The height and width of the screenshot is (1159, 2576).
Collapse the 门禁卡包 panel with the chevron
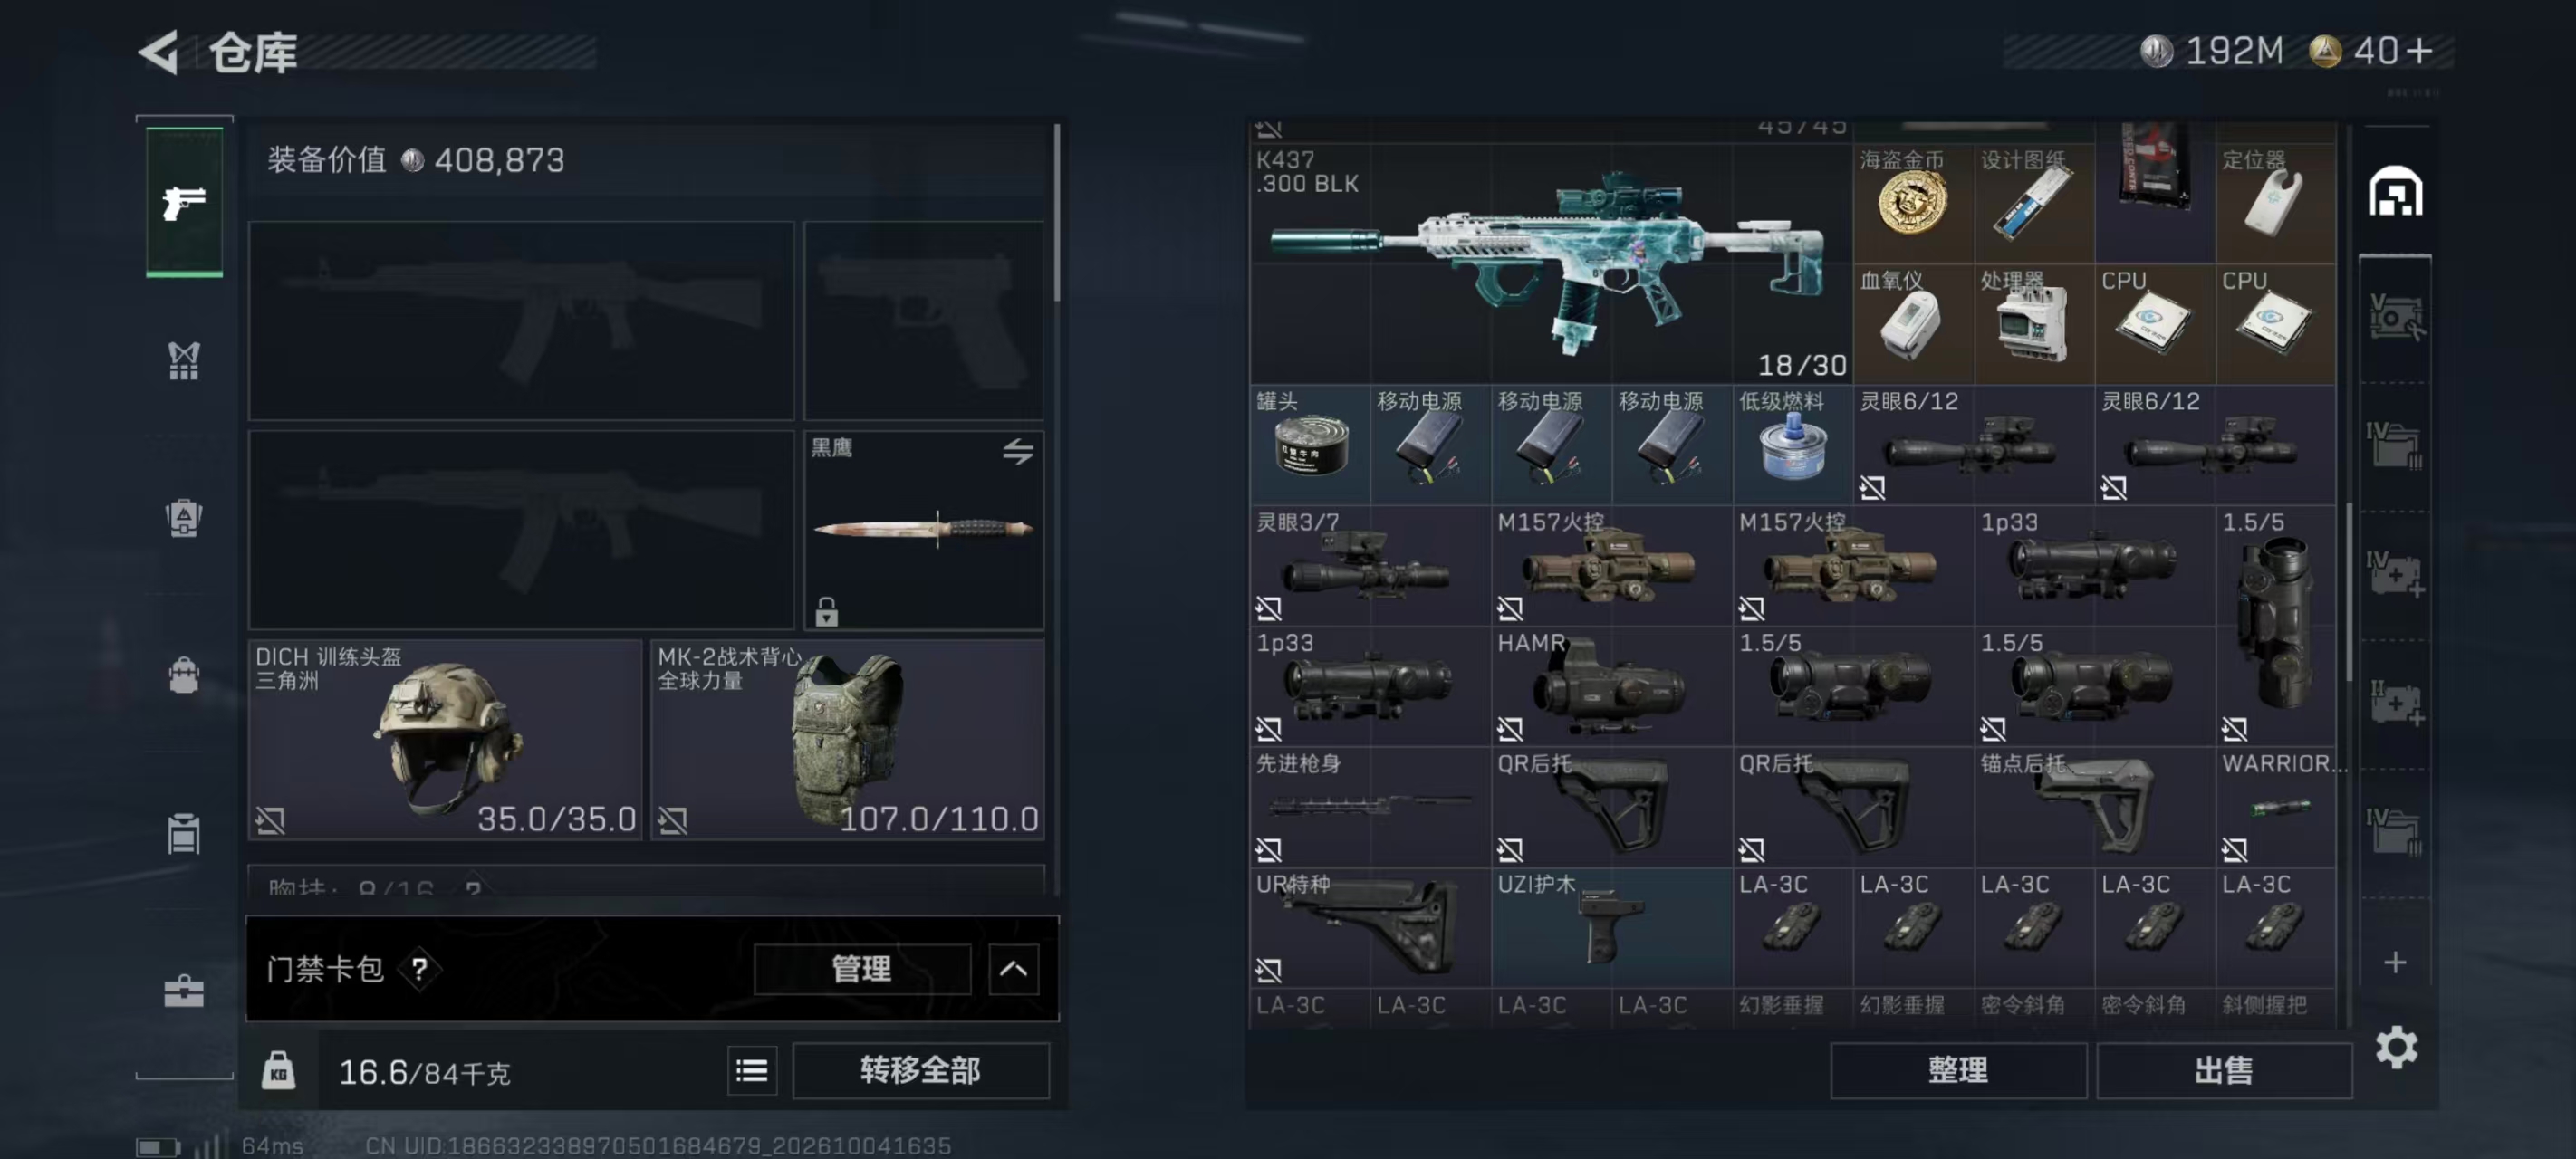coord(1013,968)
